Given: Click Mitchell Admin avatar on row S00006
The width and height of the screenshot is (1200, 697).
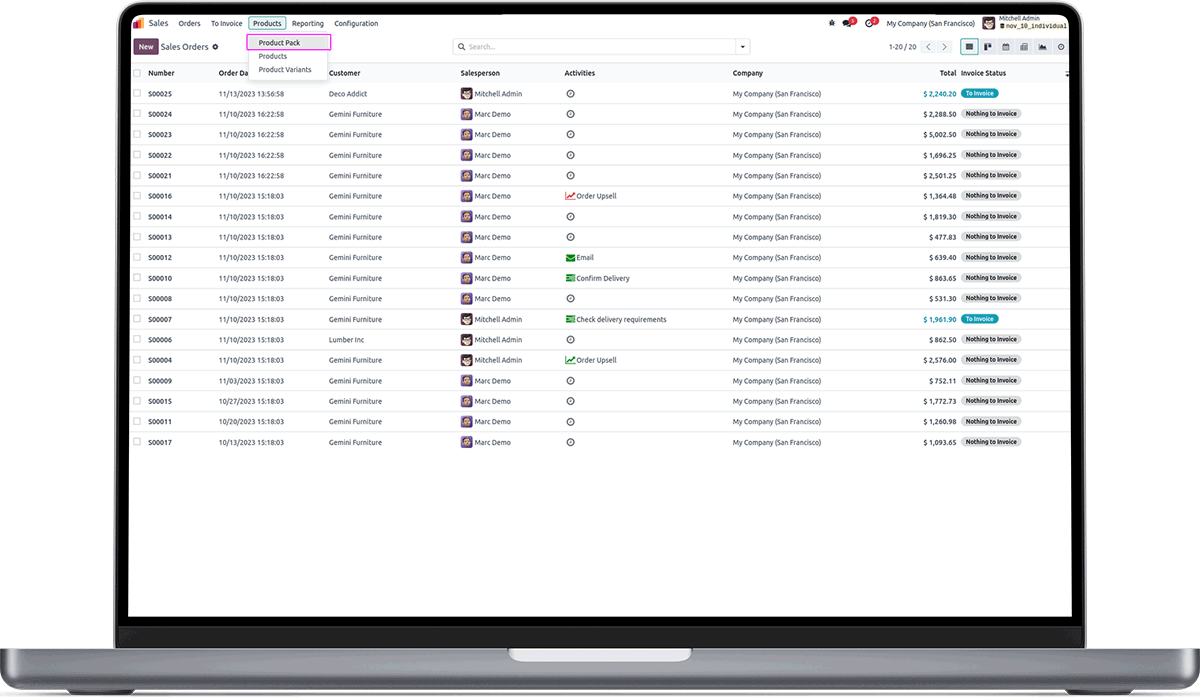Looking at the screenshot, I should point(466,340).
